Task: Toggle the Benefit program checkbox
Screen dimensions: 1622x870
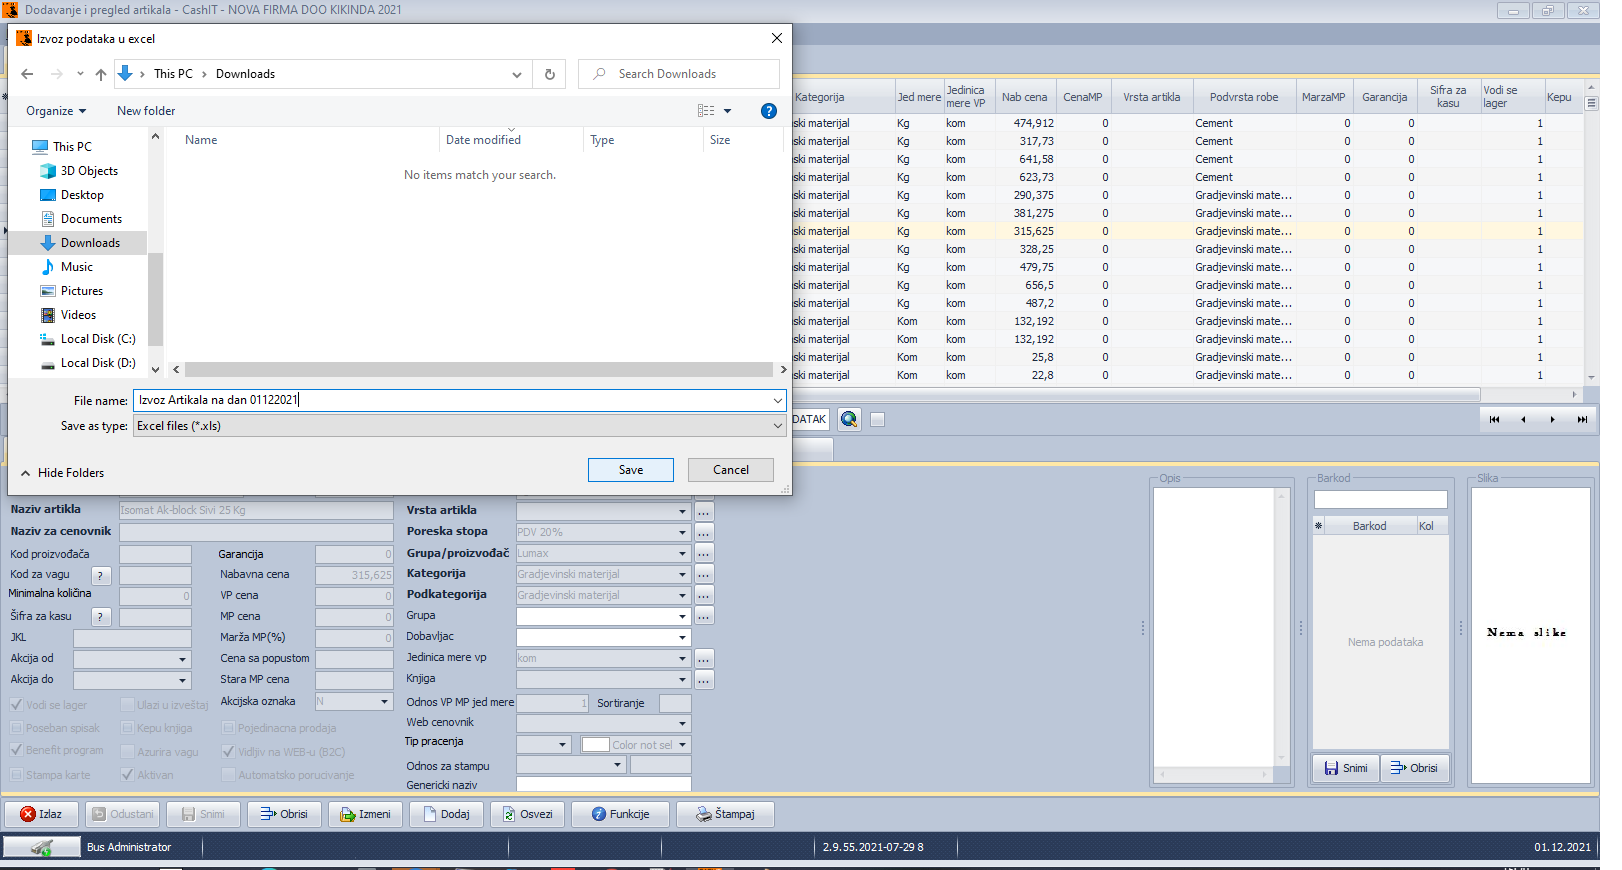Action: 16,750
